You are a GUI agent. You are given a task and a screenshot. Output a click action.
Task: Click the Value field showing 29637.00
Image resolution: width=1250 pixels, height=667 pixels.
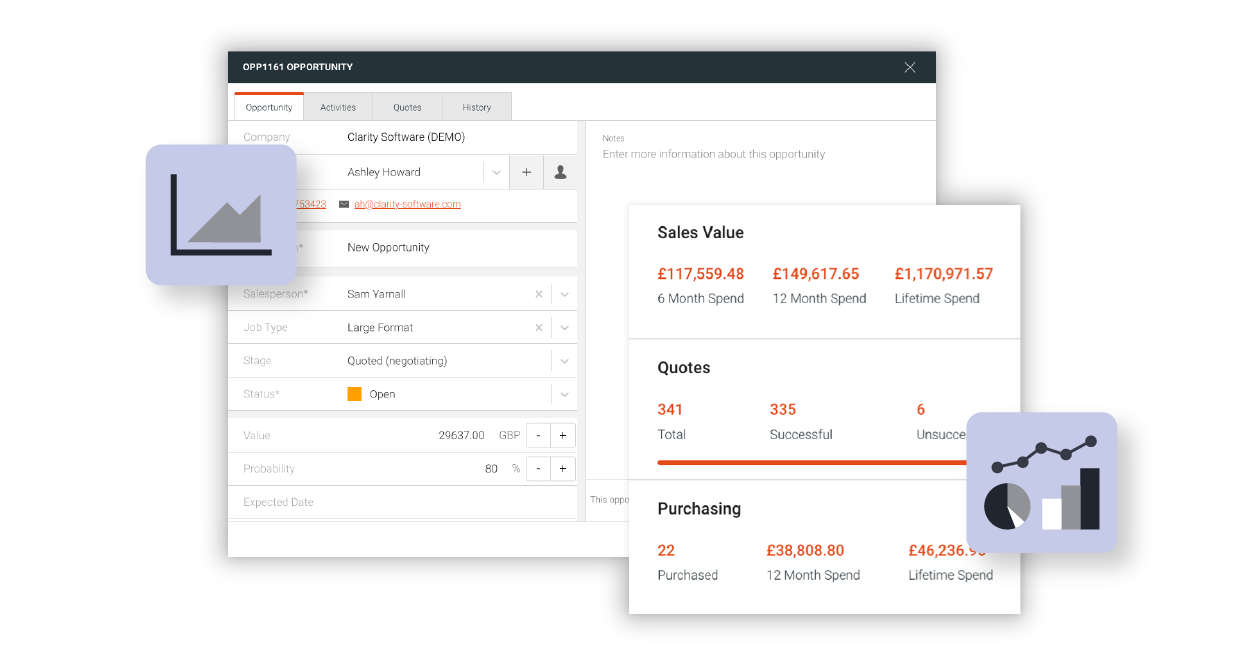click(461, 435)
